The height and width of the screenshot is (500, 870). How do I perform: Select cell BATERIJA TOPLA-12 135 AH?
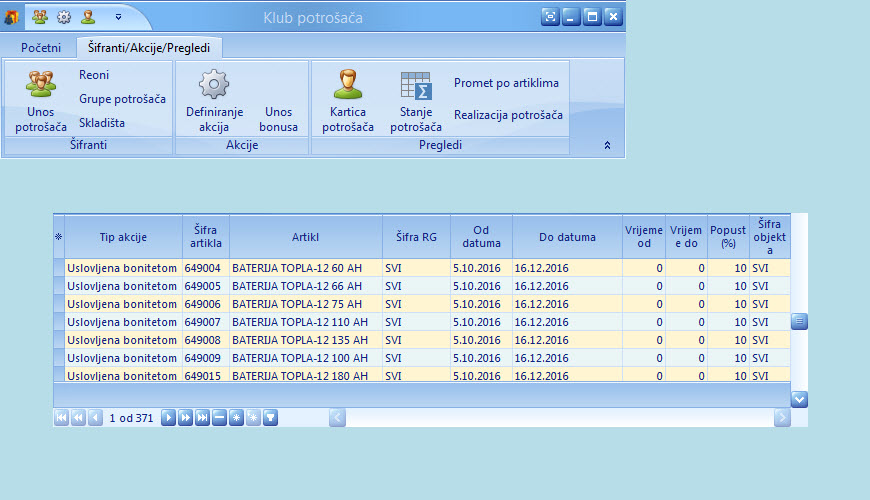pos(306,340)
